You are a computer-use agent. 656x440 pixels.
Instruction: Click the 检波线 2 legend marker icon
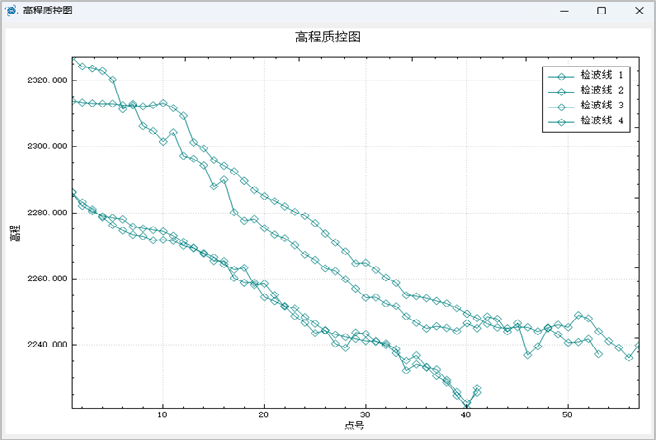561,90
